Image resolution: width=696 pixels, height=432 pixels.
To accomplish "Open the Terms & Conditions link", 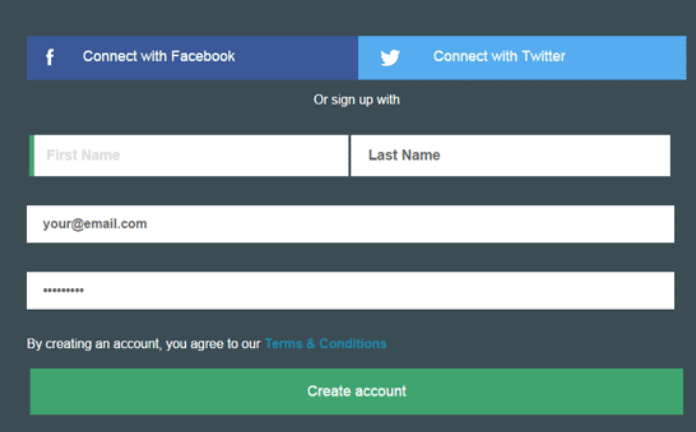I will [x=325, y=344].
